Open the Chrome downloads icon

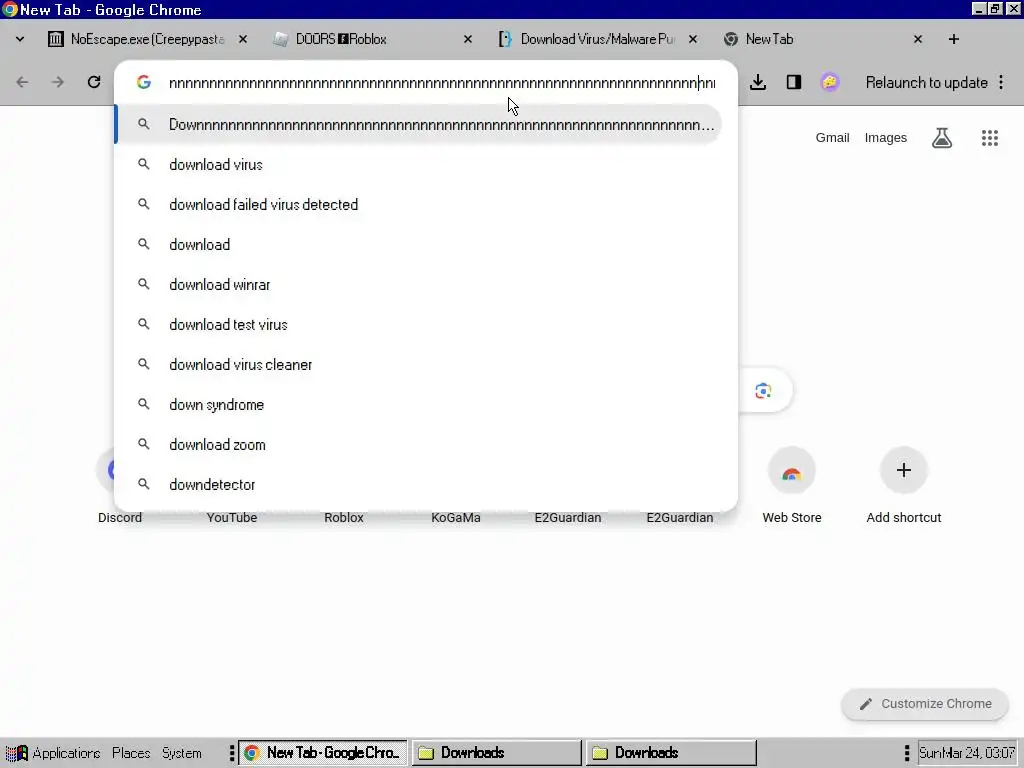tap(758, 82)
